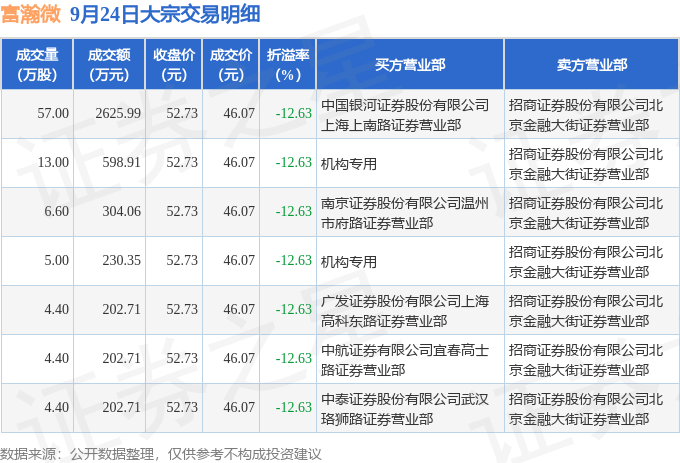
Task: Click buyer 中泰证券股份有限公司武汉珞狮路证券营业部
Action: coord(405,409)
